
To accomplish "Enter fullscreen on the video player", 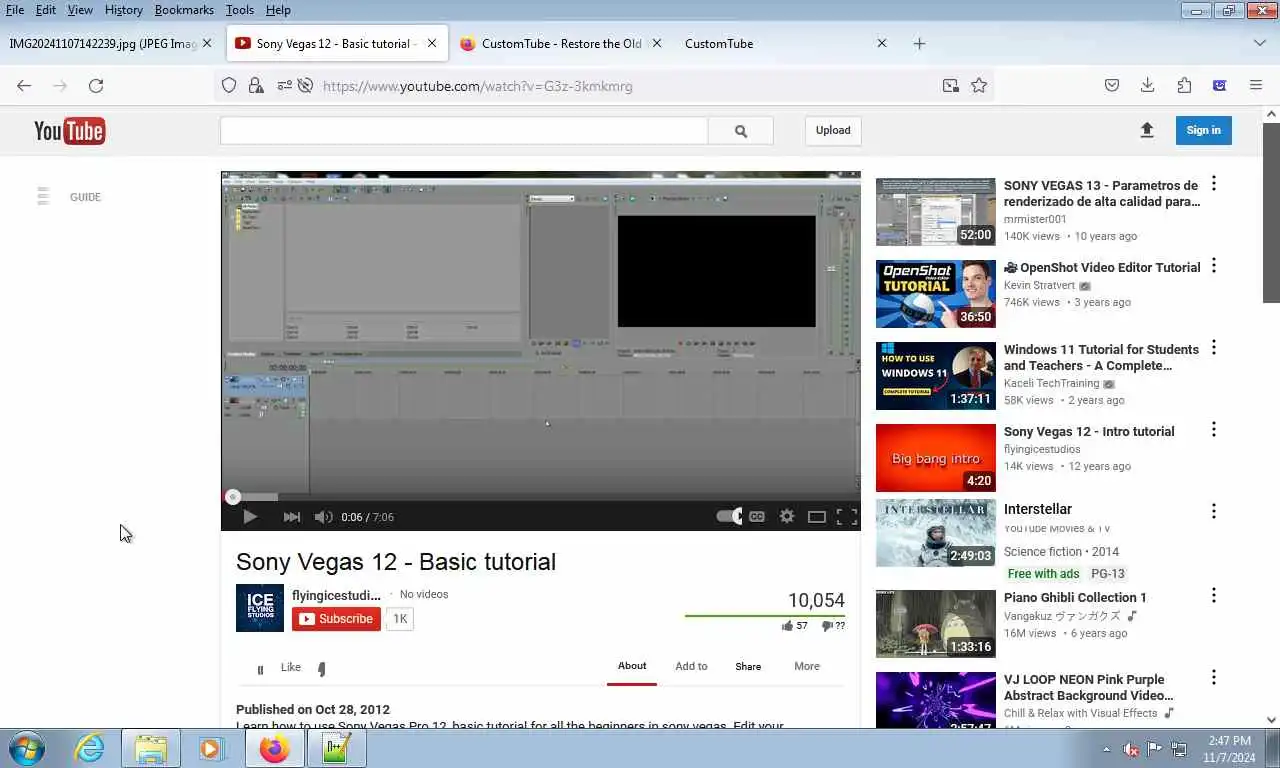I will pyautogui.click(x=847, y=517).
